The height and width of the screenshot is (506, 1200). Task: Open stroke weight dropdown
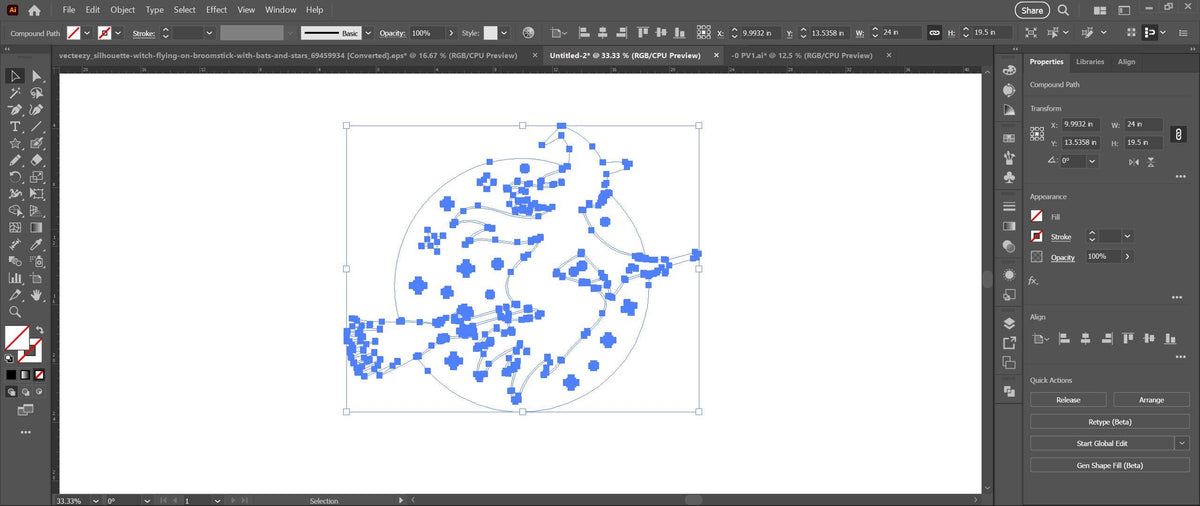pos(209,32)
